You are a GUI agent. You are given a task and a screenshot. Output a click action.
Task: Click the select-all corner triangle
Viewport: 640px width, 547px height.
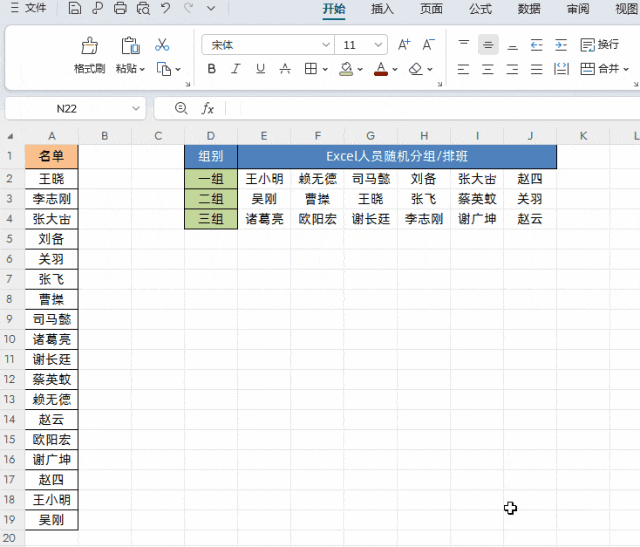[x=10, y=136]
